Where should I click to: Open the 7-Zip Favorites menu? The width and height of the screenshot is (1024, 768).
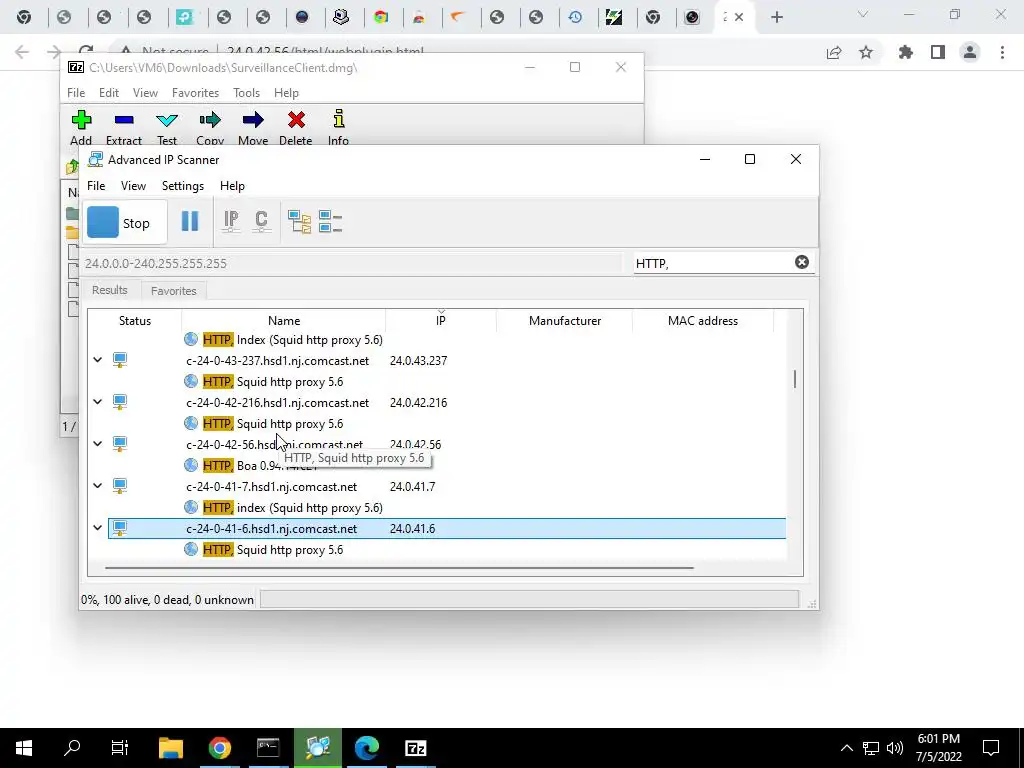pyautogui.click(x=195, y=93)
